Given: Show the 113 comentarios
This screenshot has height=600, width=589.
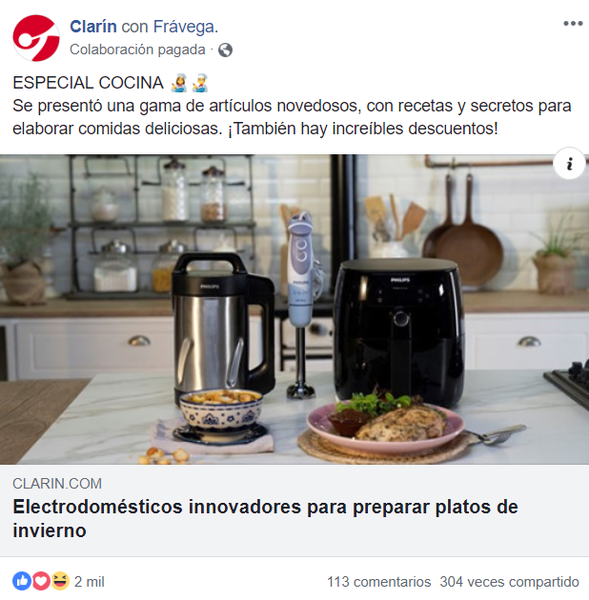Looking at the screenshot, I should click(x=379, y=582).
